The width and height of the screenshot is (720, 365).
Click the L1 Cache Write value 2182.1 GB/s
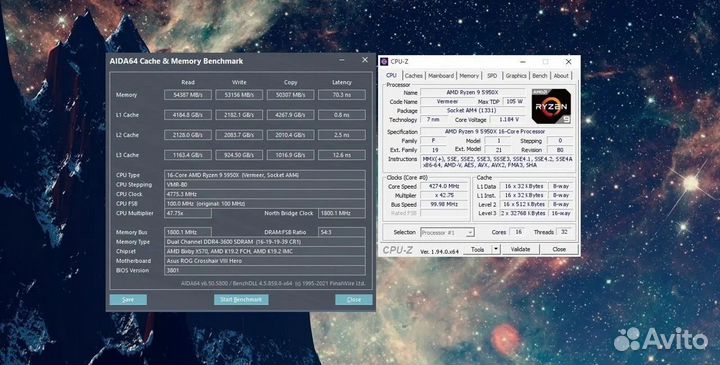pos(239,115)
